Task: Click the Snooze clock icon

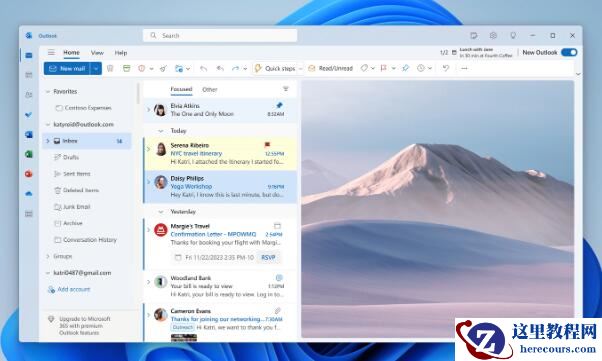Action: point(421,68)
